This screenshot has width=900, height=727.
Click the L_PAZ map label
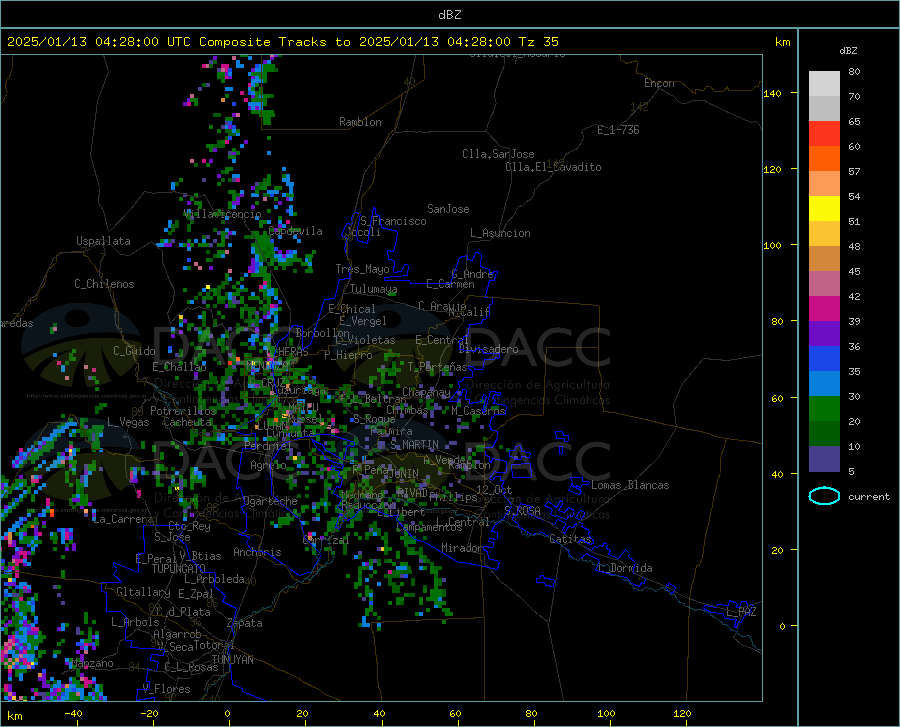coord(741,612)
